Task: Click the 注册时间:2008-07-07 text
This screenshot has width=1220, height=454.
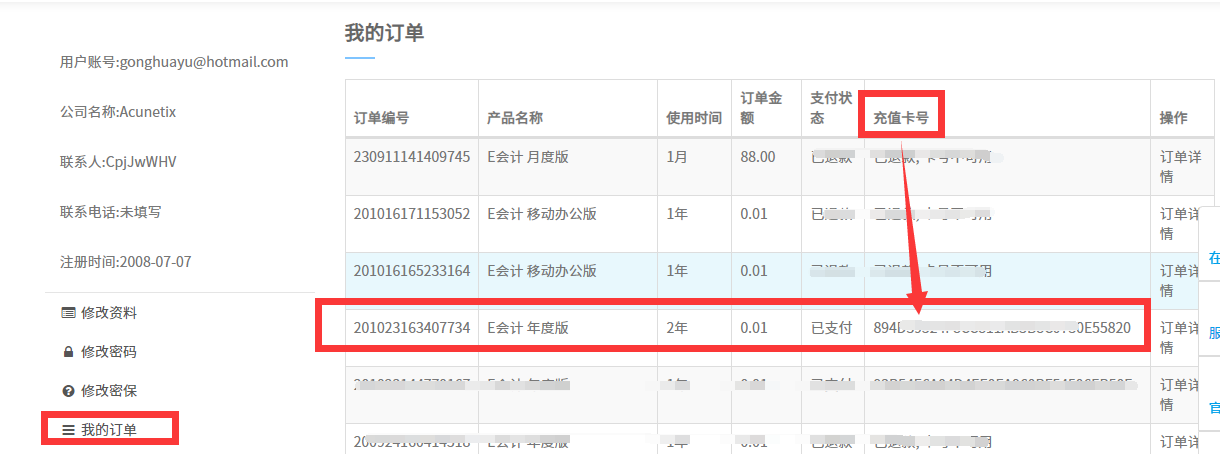Action: (x=125, y=262)
